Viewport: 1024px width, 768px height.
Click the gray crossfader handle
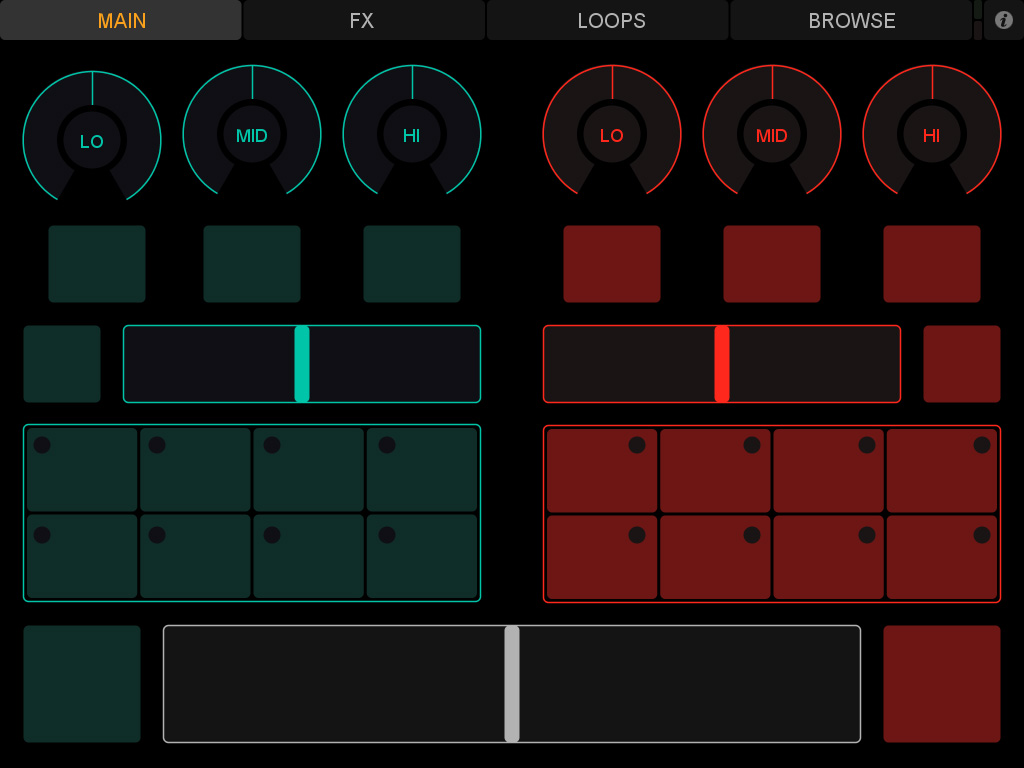point(512,684)
